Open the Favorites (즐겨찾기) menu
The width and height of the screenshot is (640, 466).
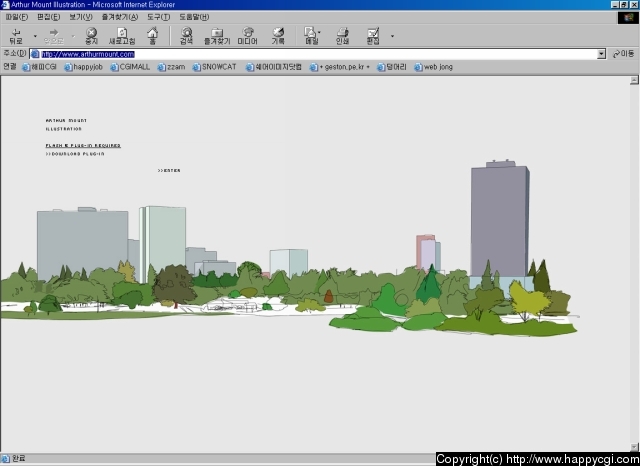click(120, 17)
